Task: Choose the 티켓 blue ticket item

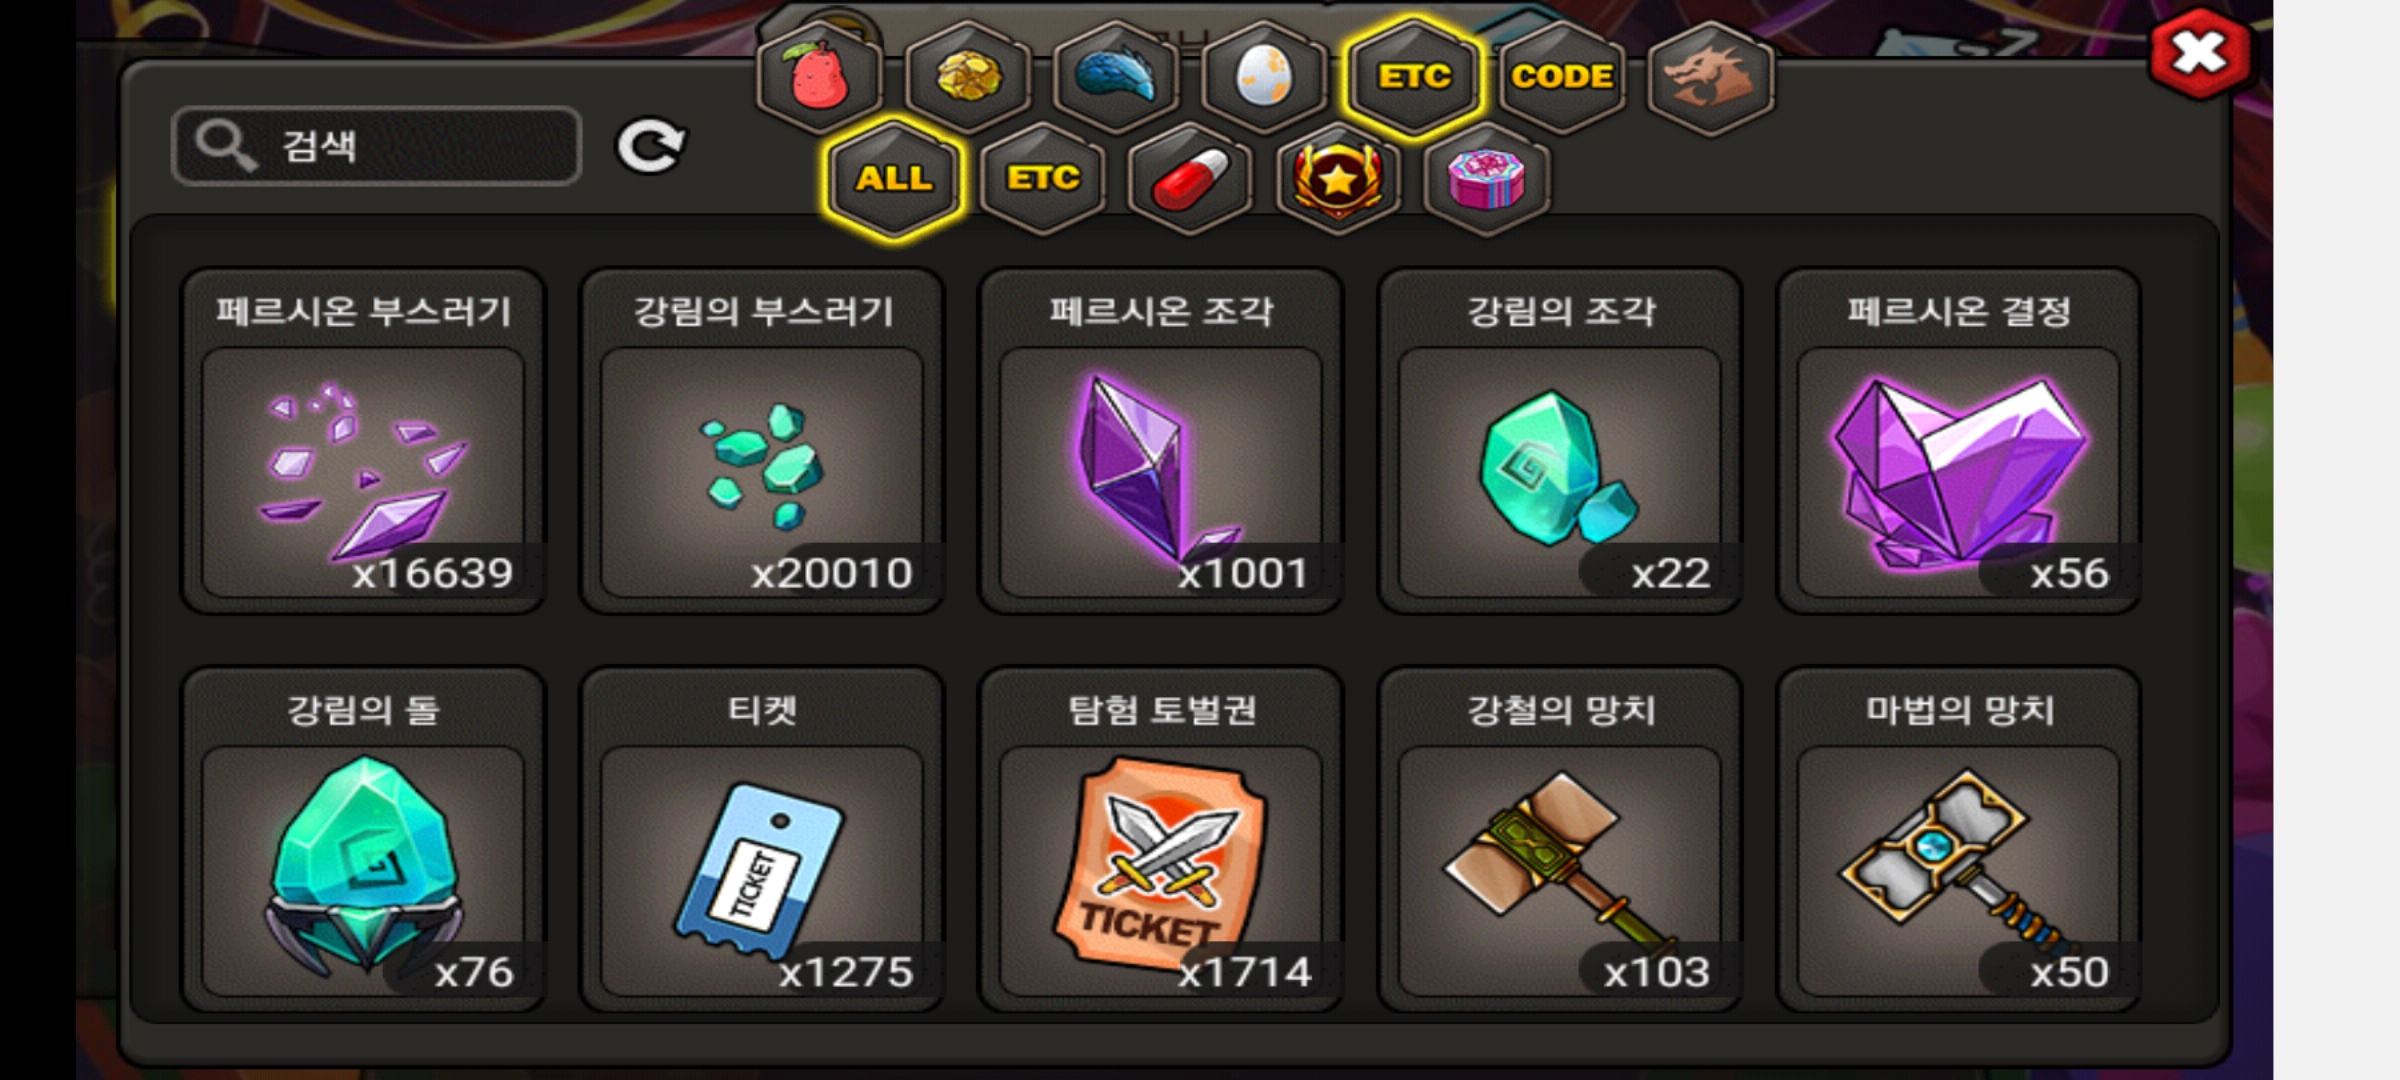Action: pos(762,840)
